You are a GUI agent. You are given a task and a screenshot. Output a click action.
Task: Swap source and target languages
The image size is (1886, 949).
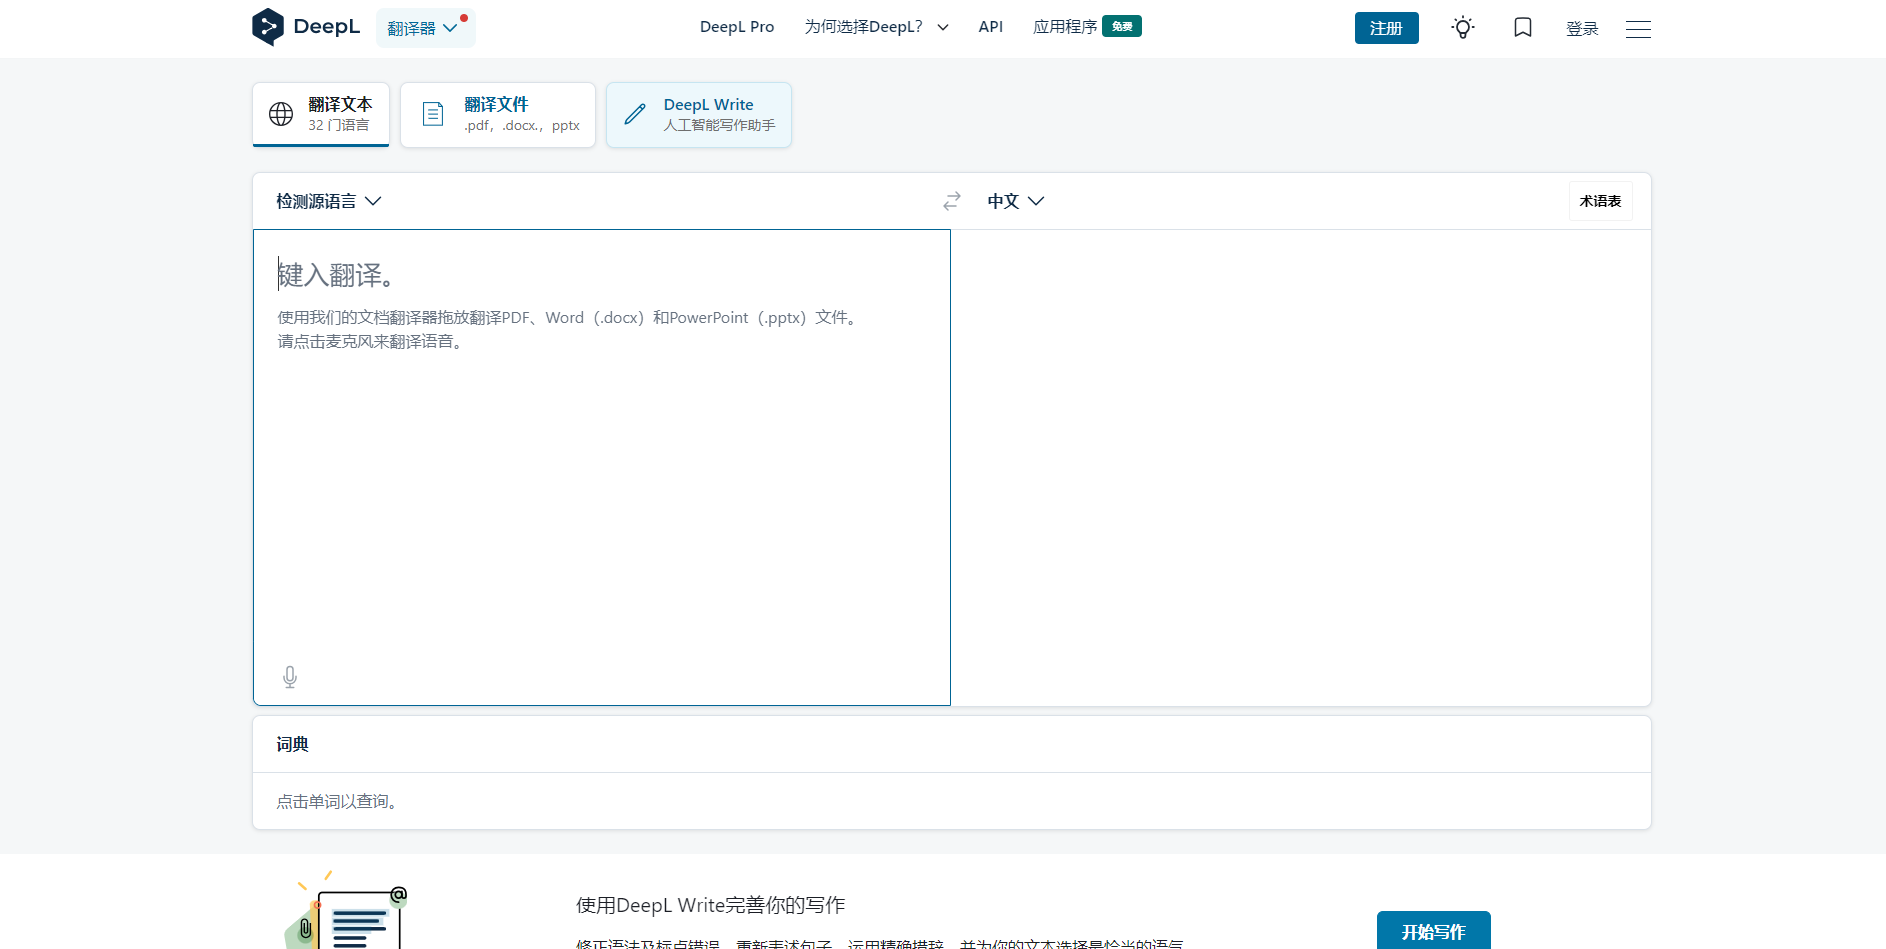(951, 201)
